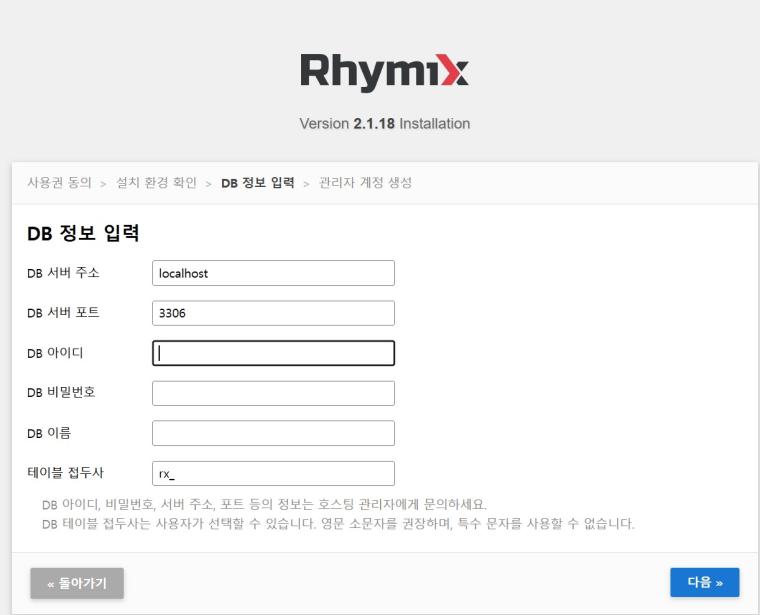Click the DB 서버 포트 label
Viewport: 760px width, 615px height.
(x=63, y=313)
